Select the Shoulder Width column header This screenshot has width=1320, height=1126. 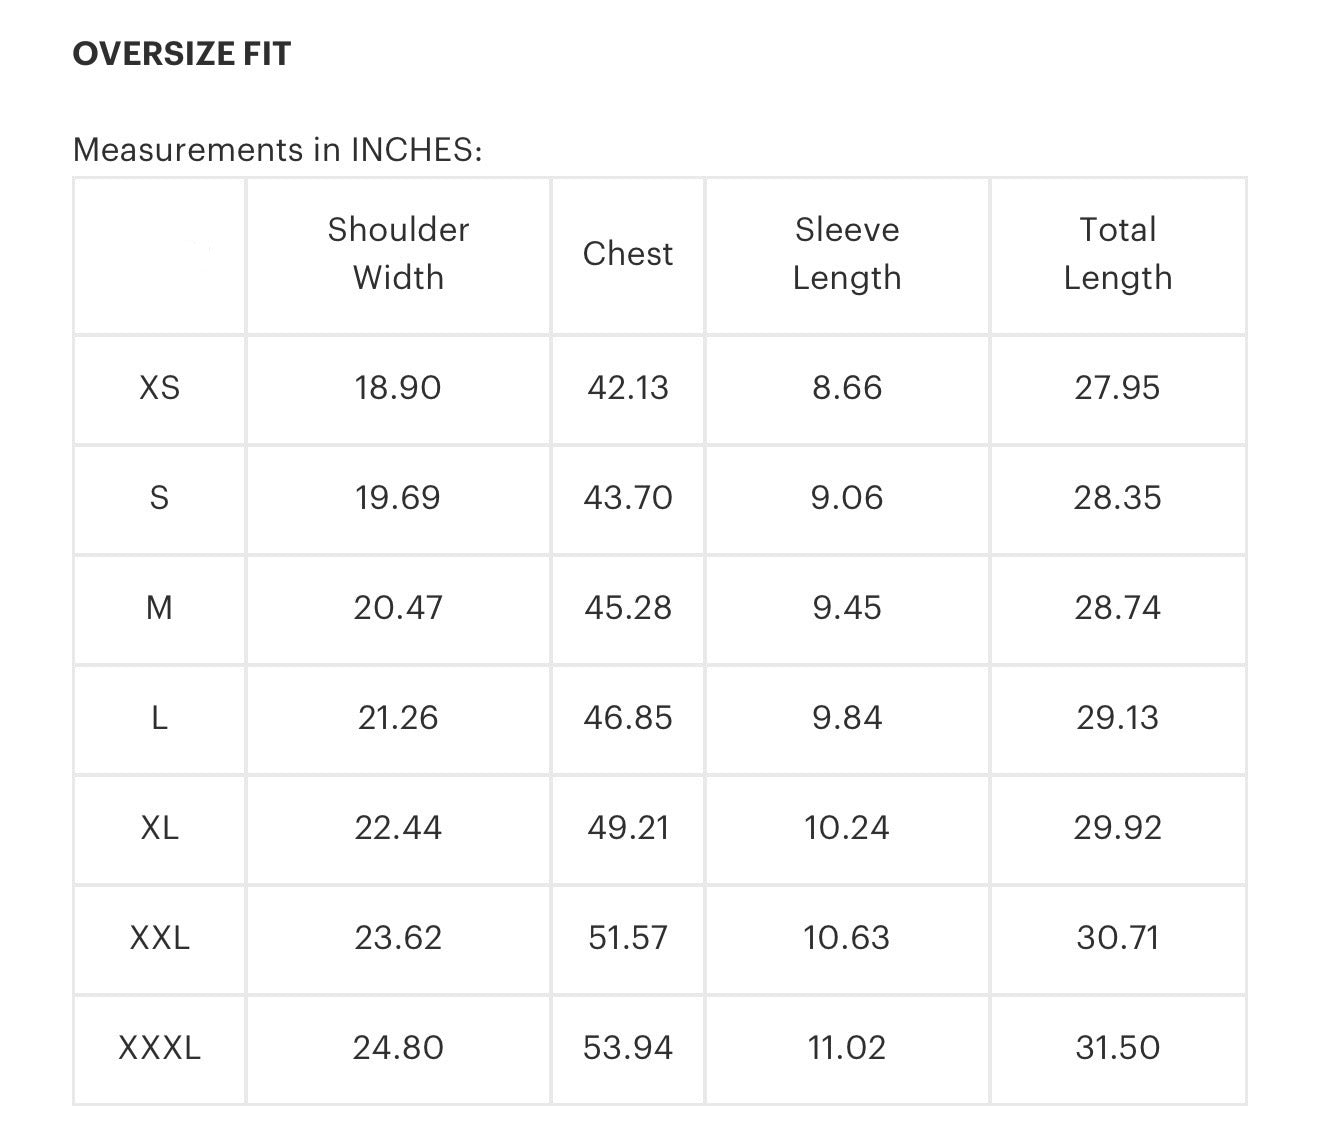click(398, 253)
